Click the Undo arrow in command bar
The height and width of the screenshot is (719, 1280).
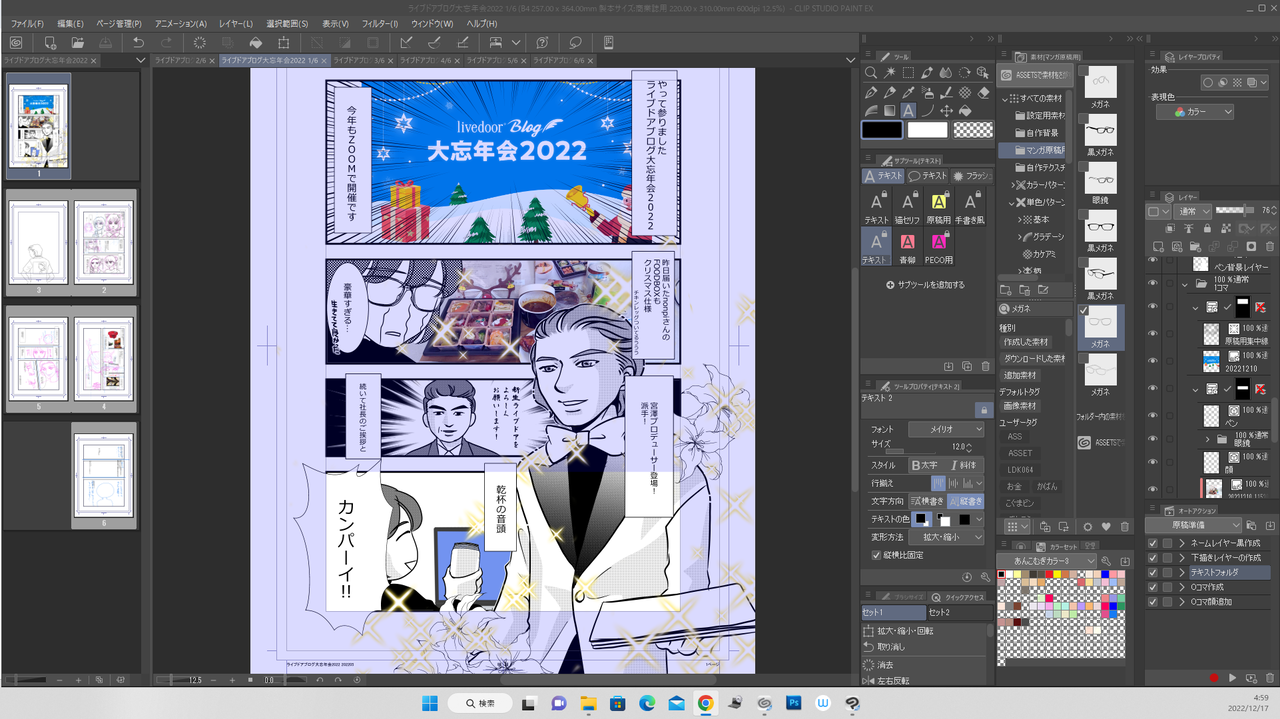coord(139,43)
